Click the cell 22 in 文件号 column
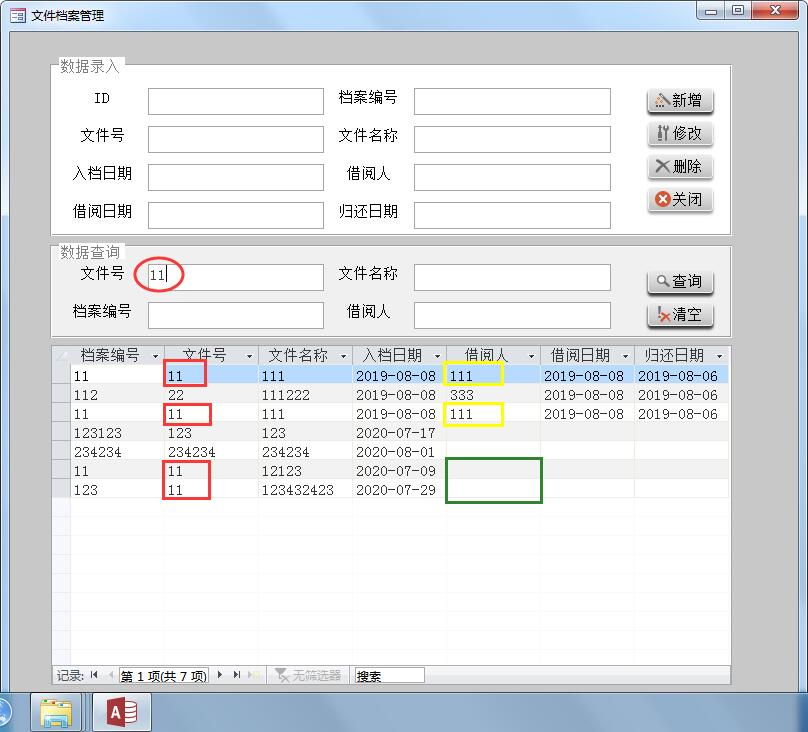This screenshot has height=732, width=808. pyautogui.click(x=211, y=395)
